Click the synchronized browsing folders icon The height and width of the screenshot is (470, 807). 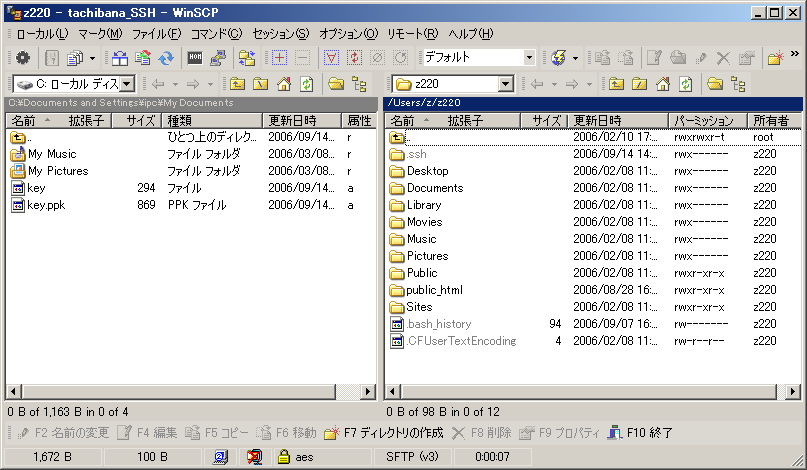(x=247, y=58)
